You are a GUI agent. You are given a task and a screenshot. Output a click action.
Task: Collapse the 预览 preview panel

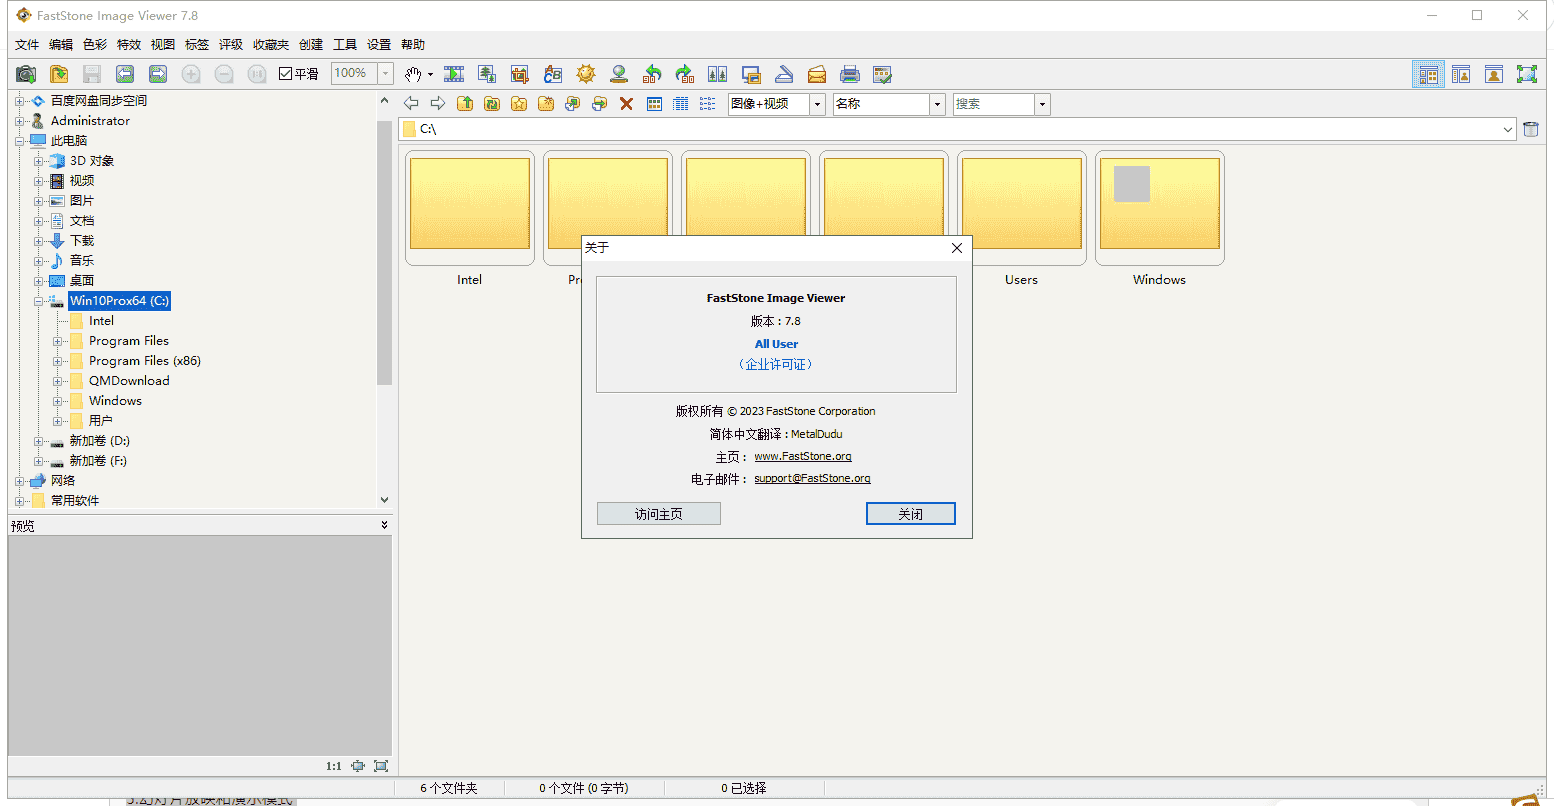tap(384, 525)
